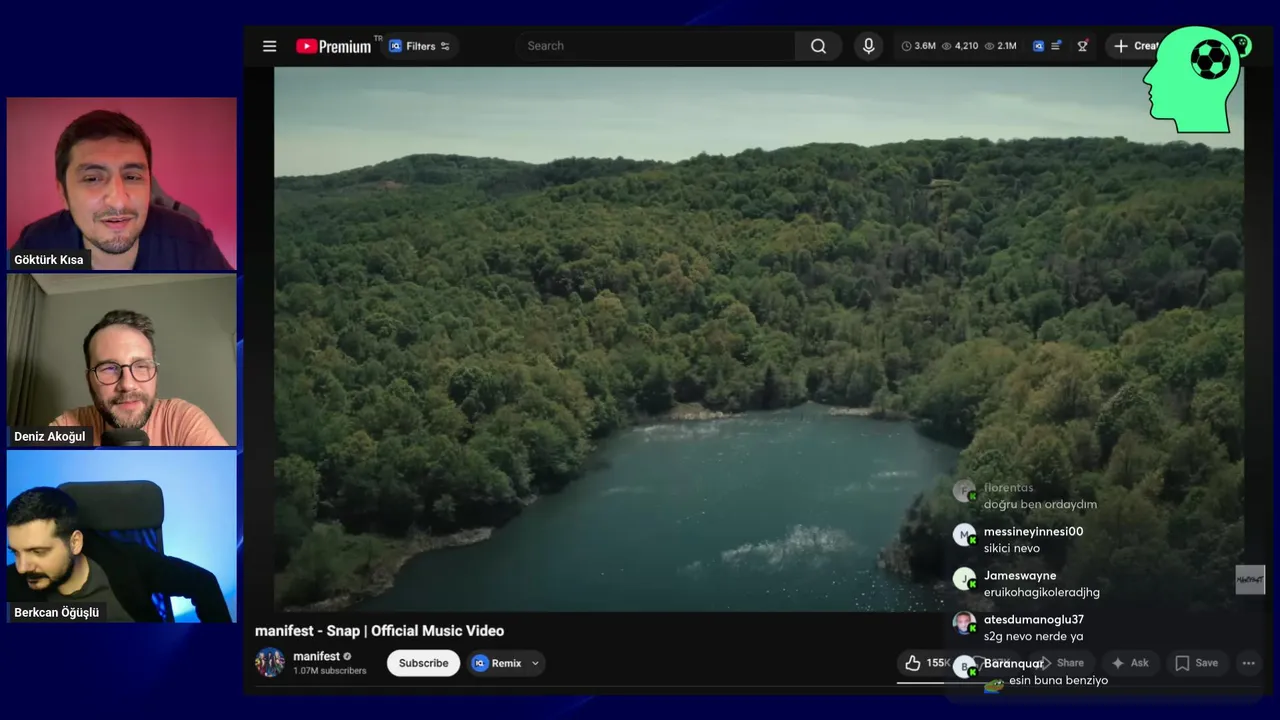Click the '1.07M subscribers' text

(x=330, y=671)
